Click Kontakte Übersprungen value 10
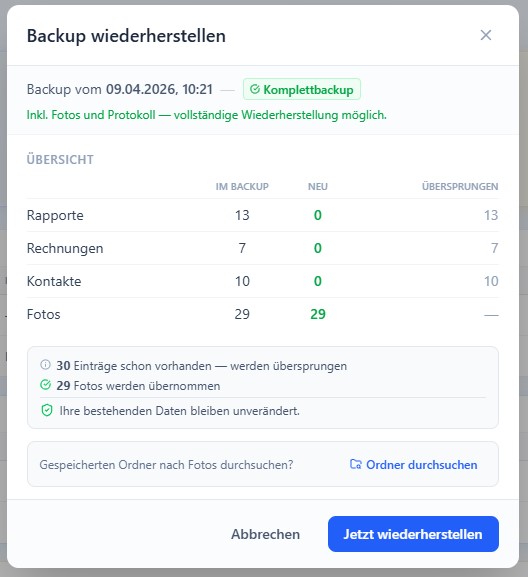This screenshot has width=528, height=577. [491, 281]
